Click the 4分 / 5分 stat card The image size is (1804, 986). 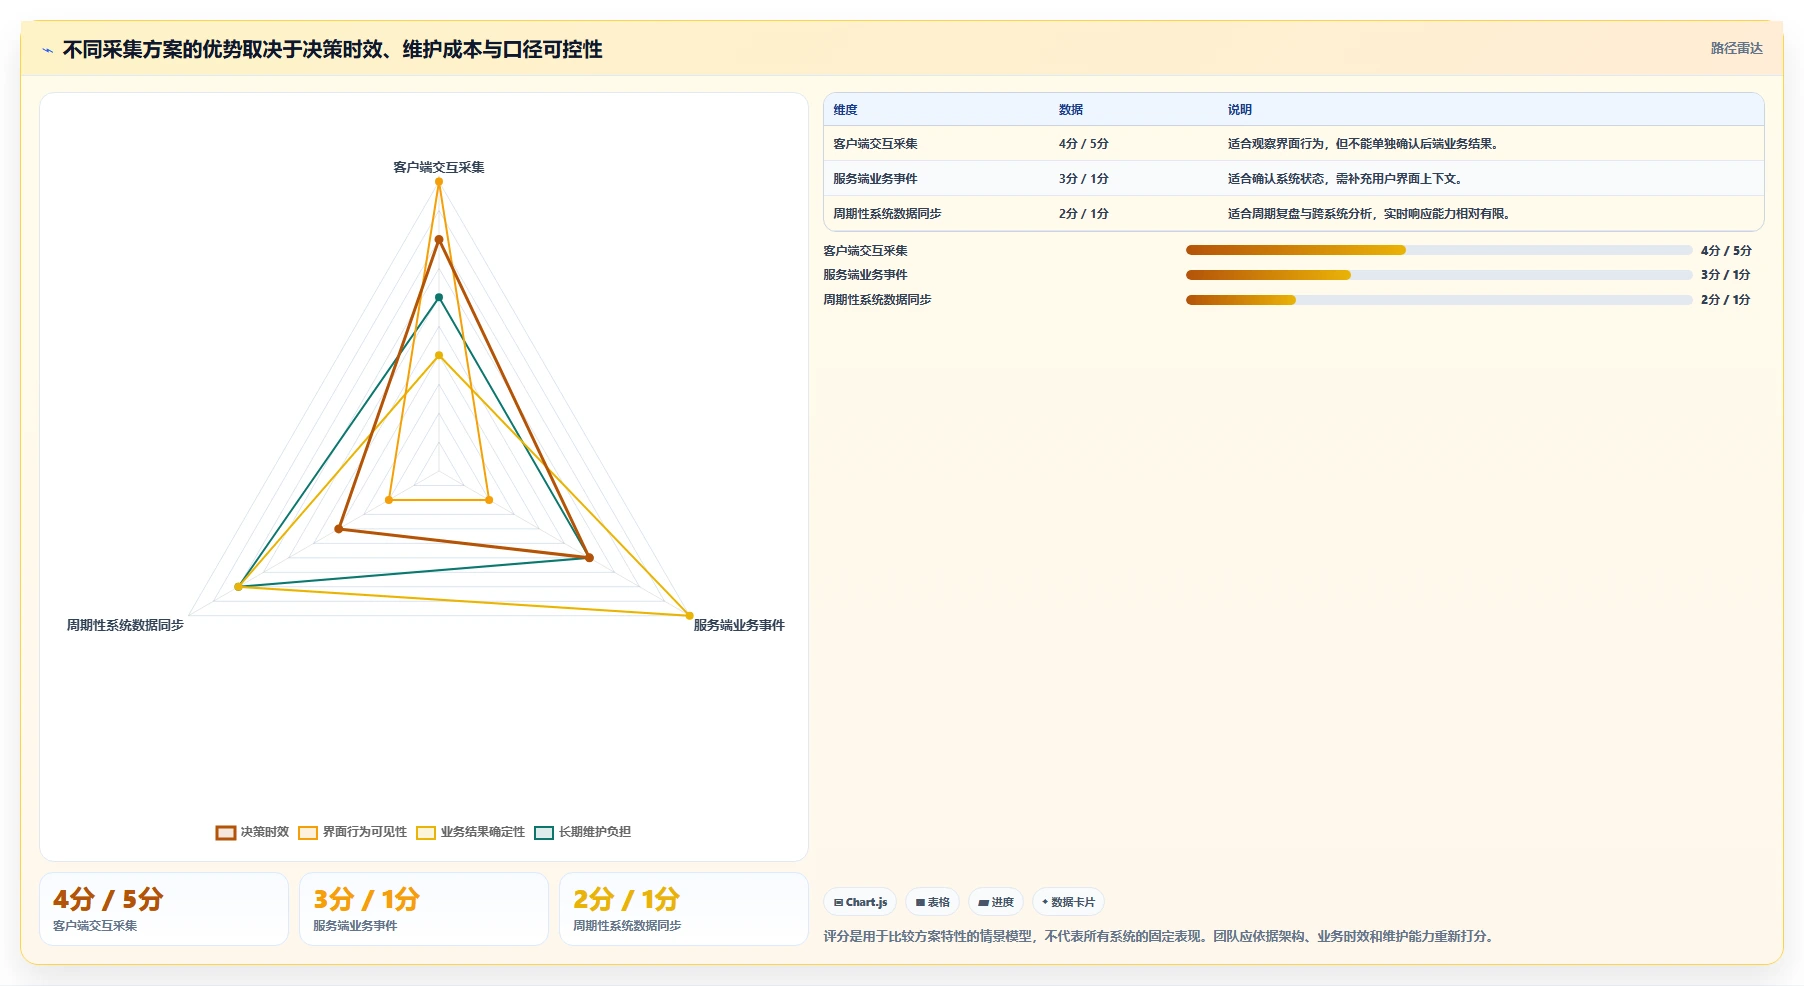[164, 909]
